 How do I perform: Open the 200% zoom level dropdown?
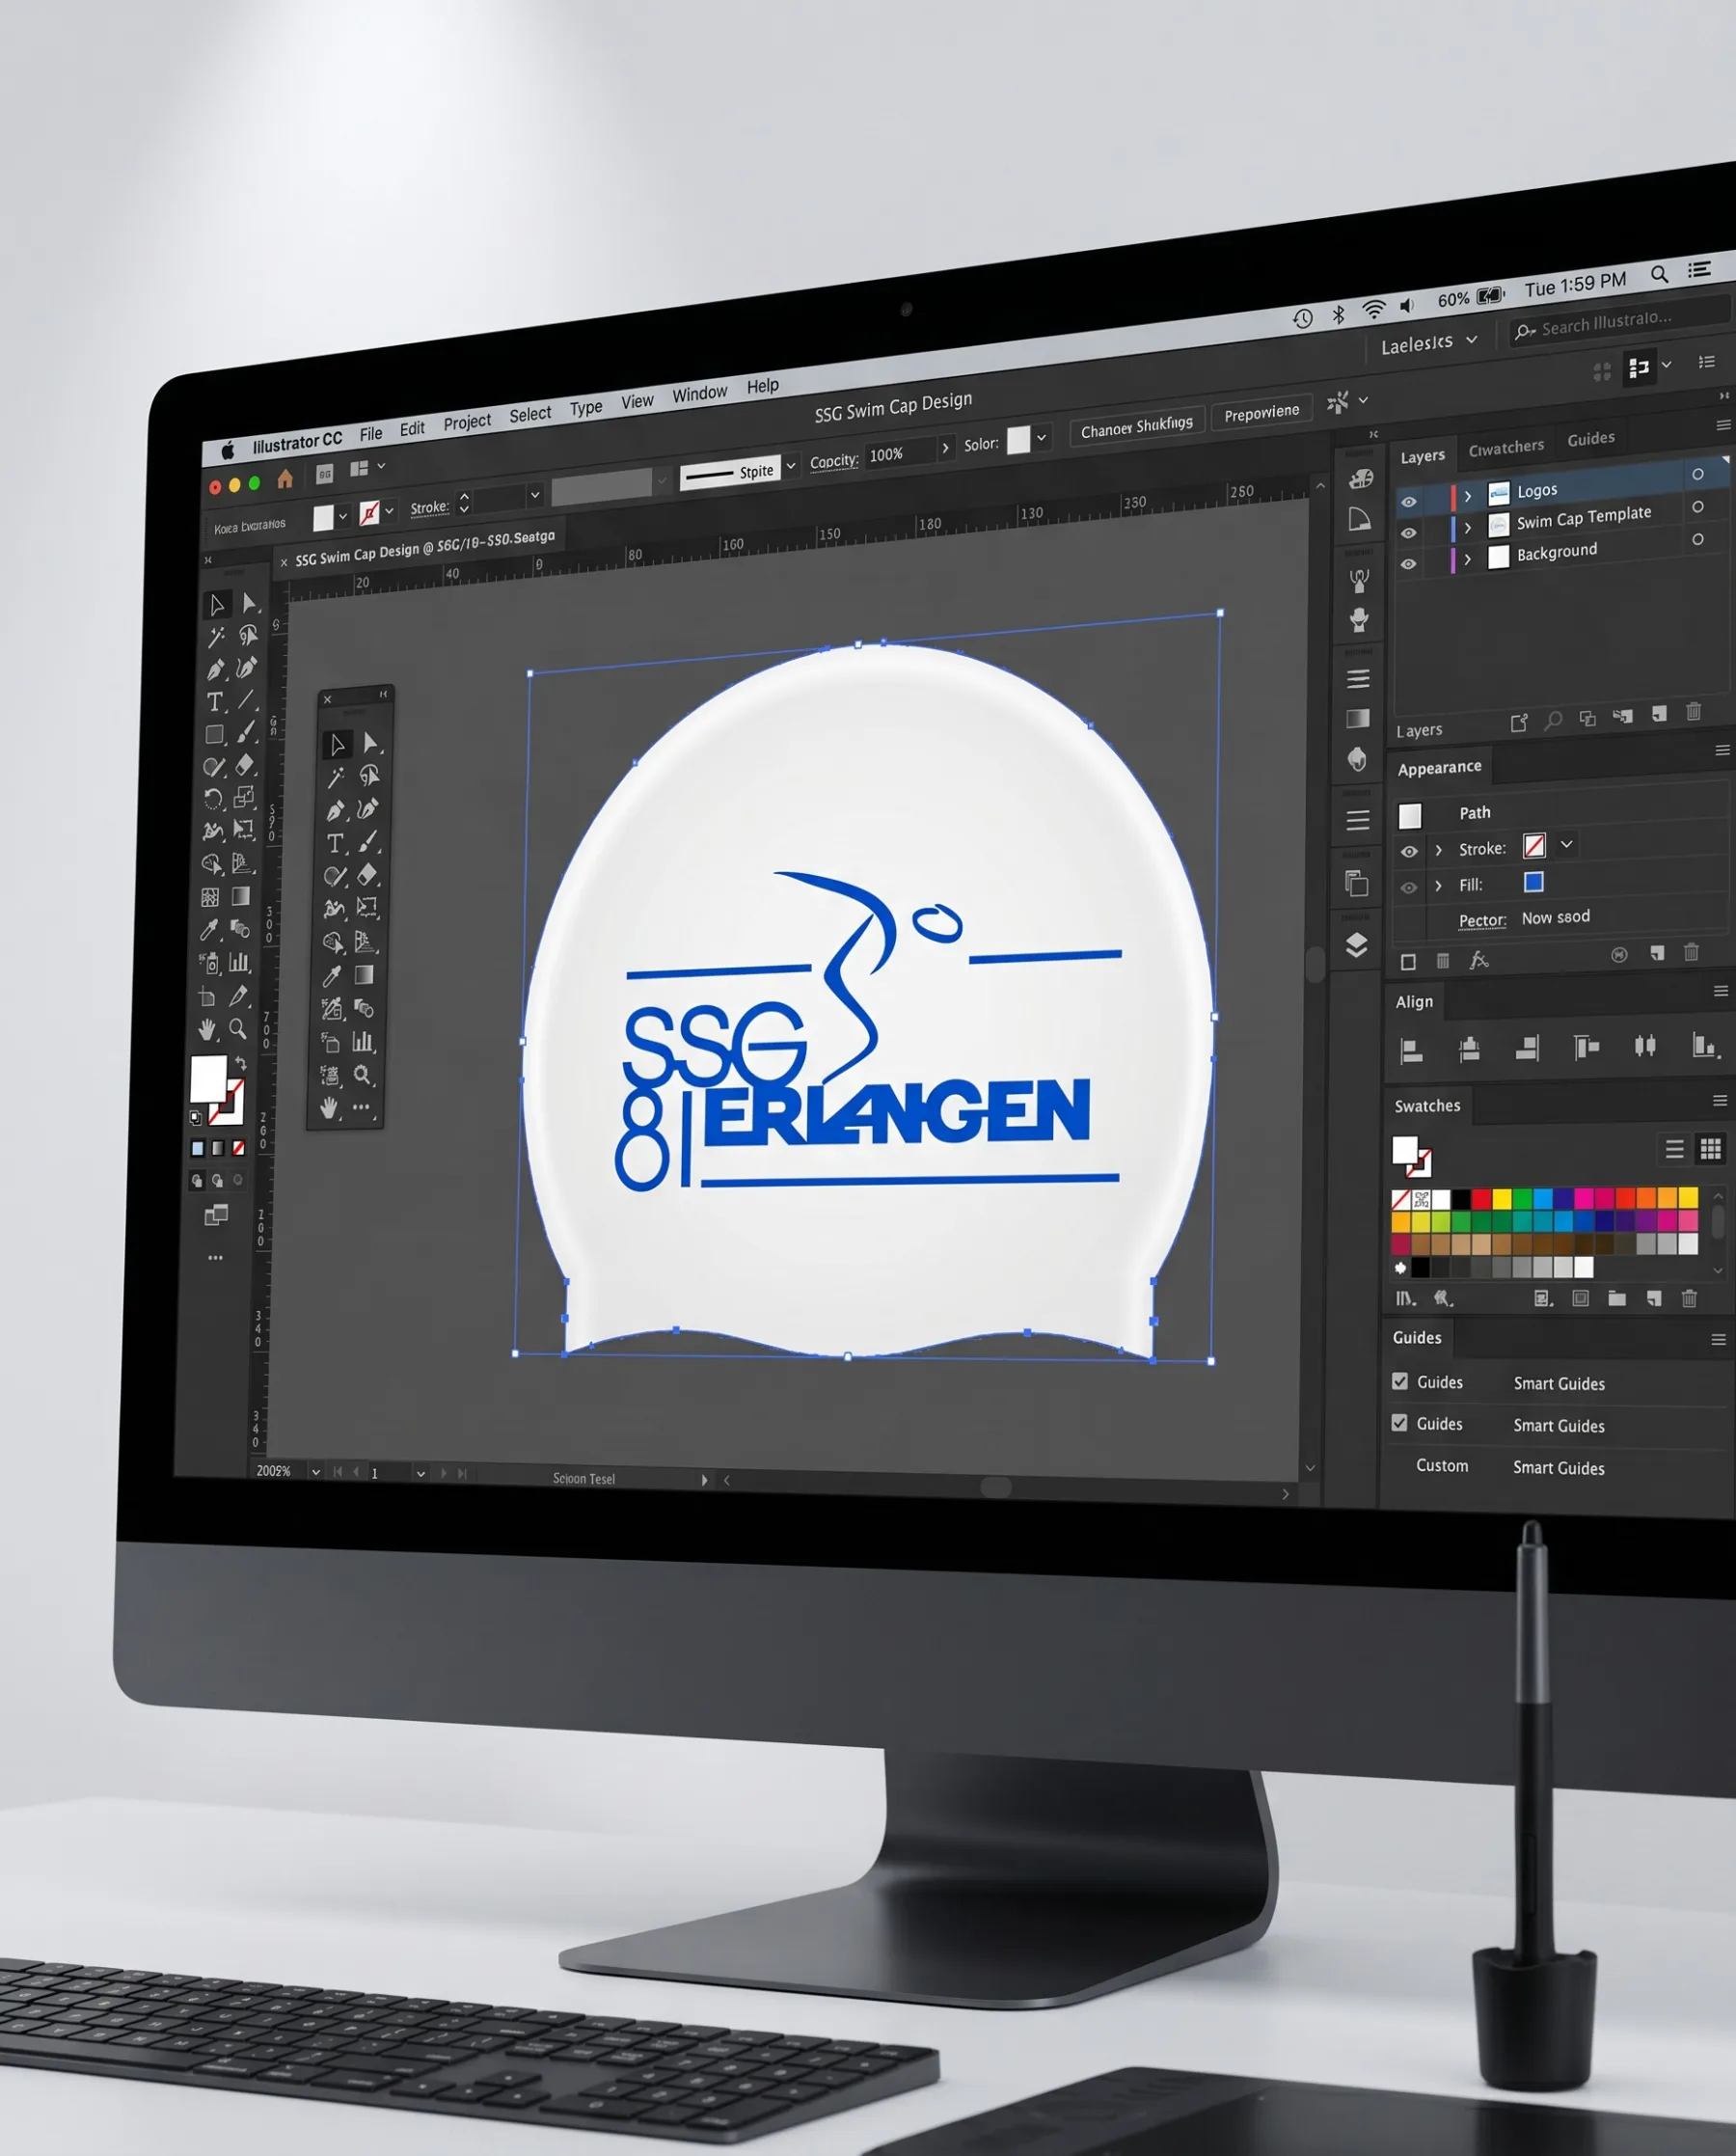click(315, 1471)
